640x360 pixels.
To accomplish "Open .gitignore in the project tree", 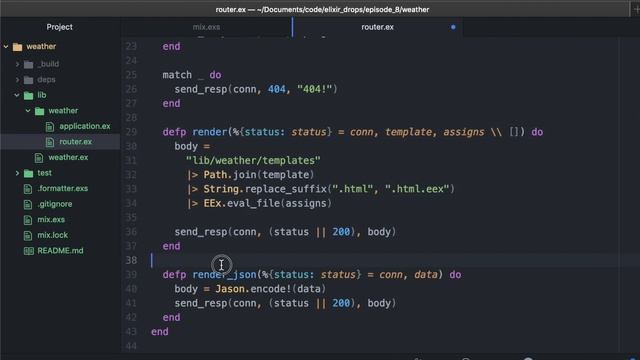I will (x=55, y=204).
